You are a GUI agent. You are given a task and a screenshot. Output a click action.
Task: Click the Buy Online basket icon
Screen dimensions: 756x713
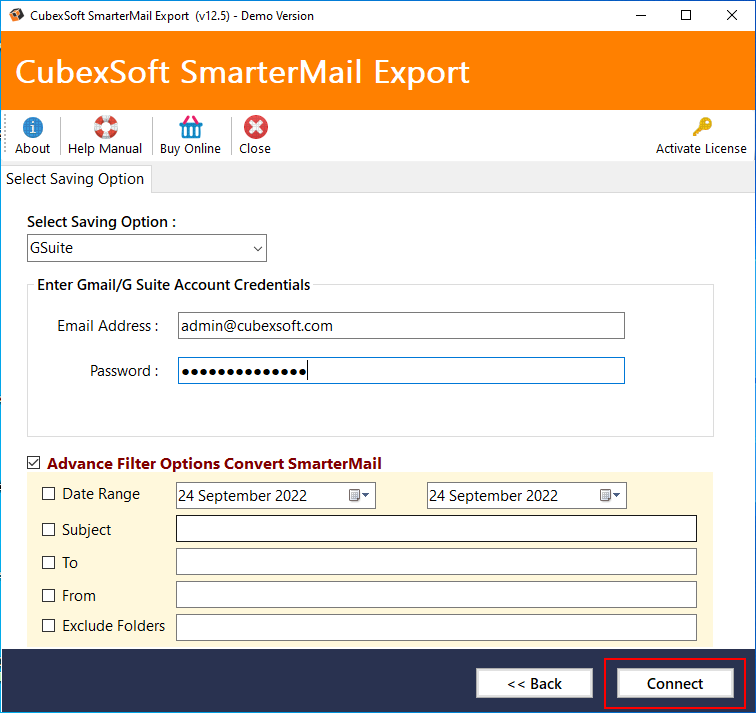(190, 128)
